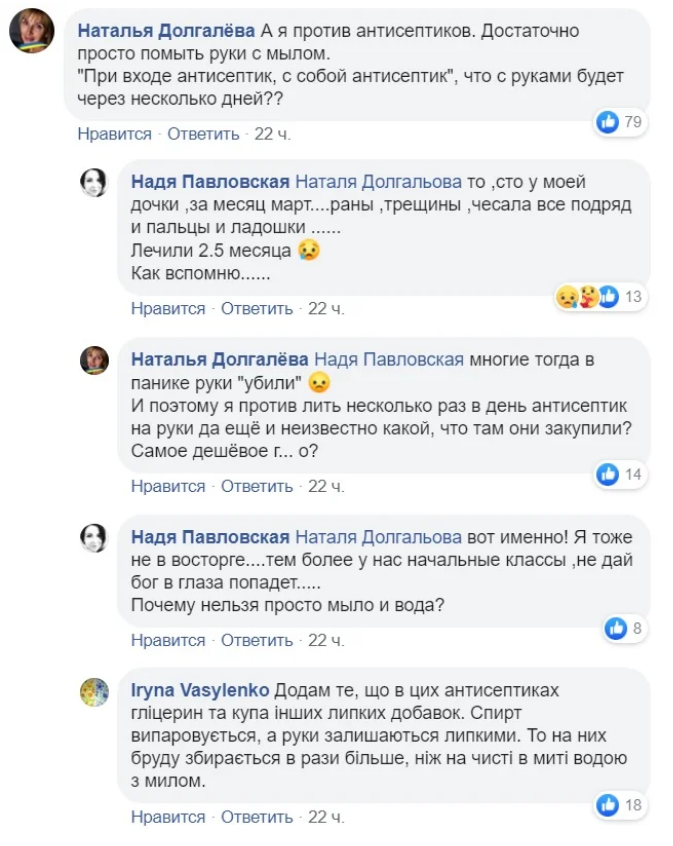Open the tagged Надя Павловская mention link
This screenshot has height=846, width=673.
click(x=389, y=360)
